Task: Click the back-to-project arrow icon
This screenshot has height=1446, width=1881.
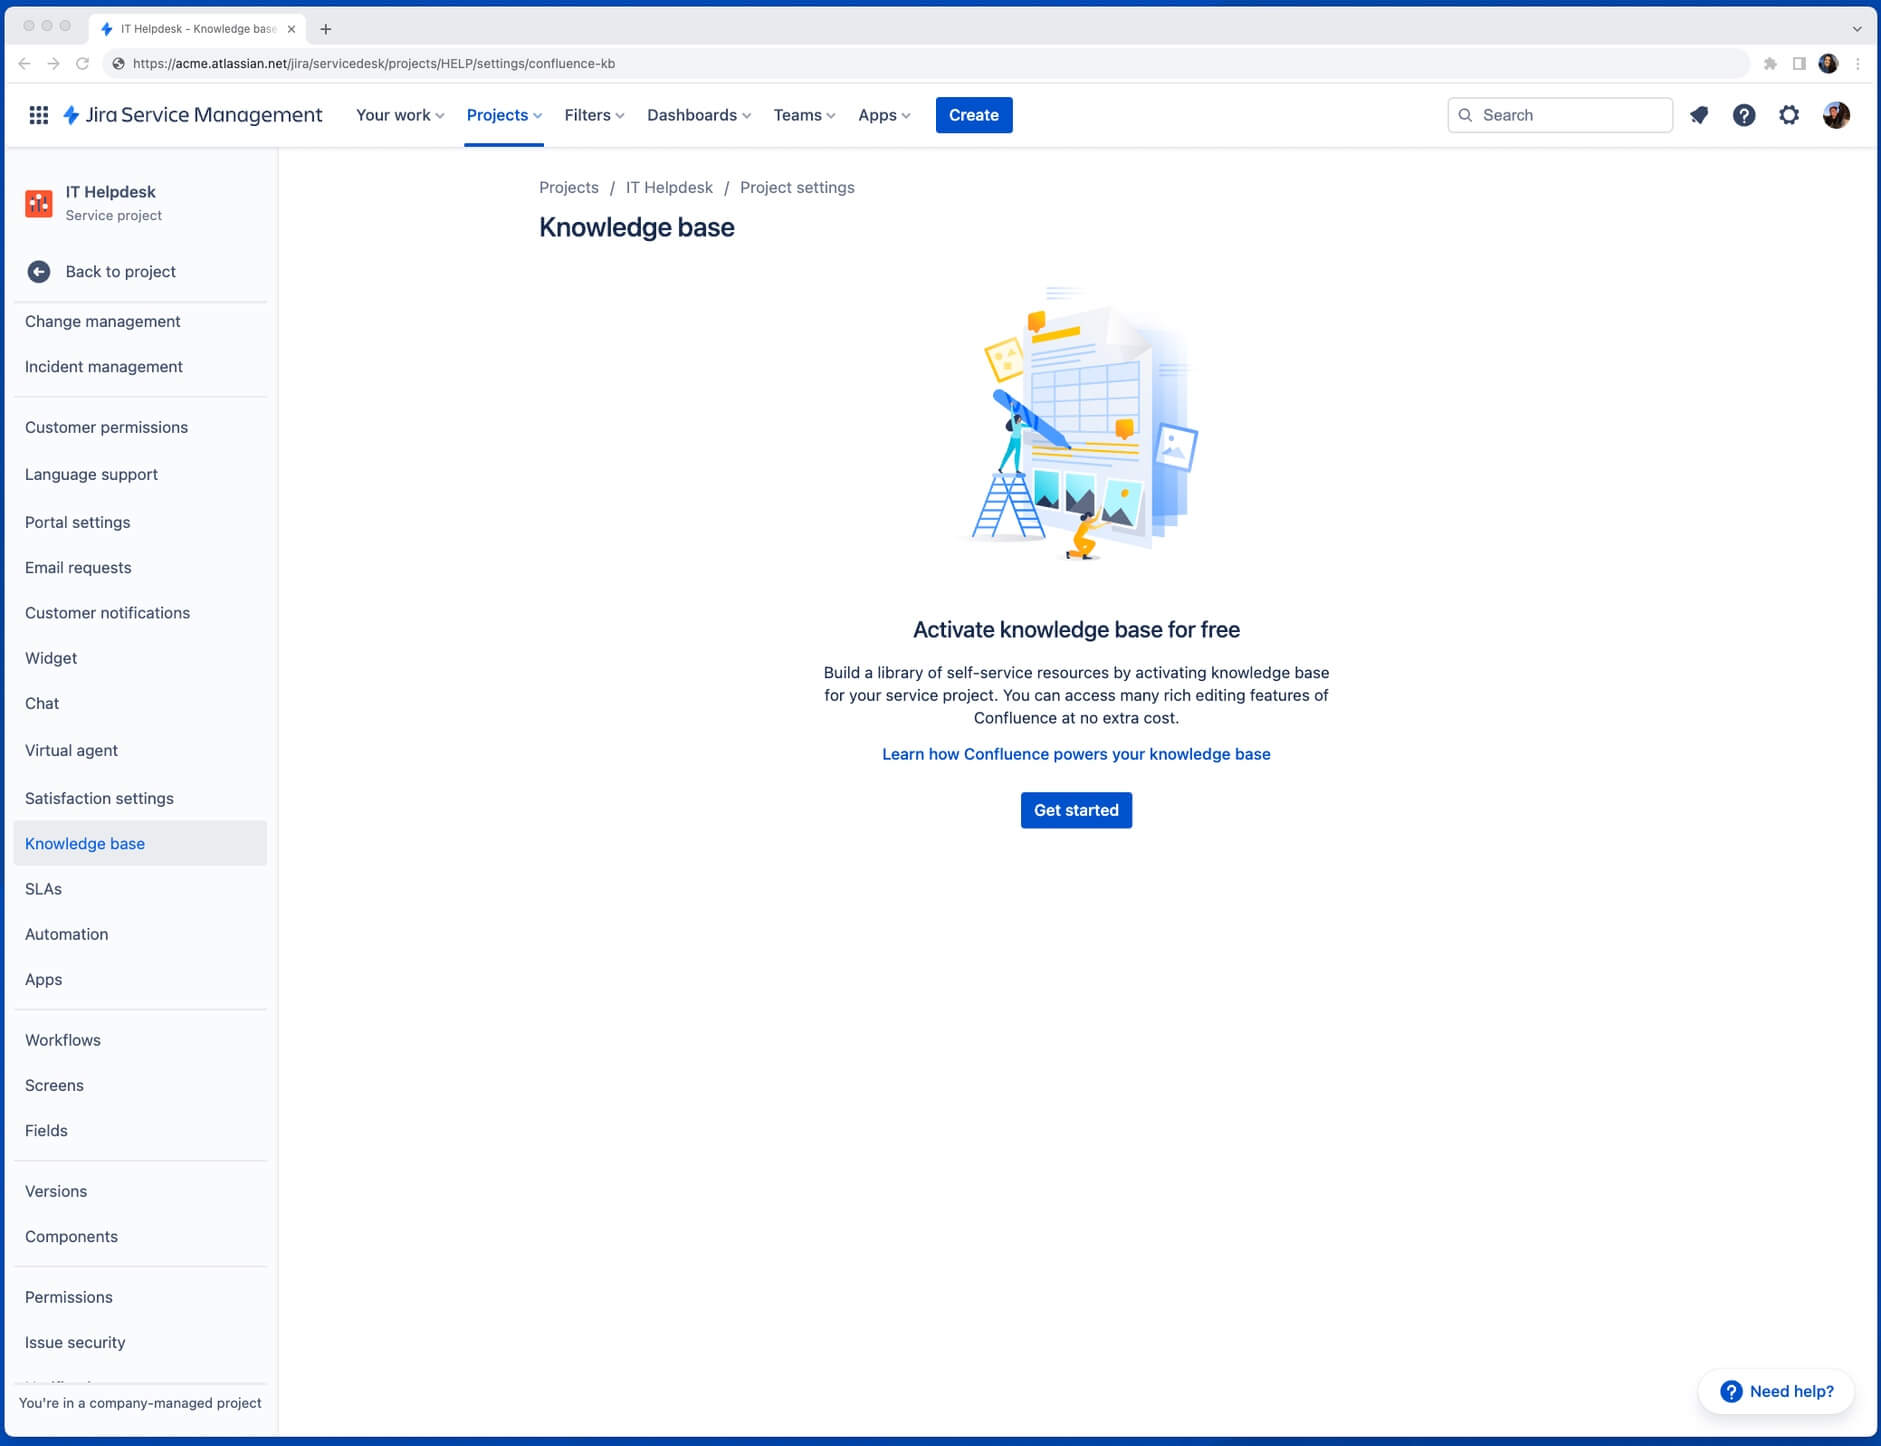Action: [x=38, y=271]
